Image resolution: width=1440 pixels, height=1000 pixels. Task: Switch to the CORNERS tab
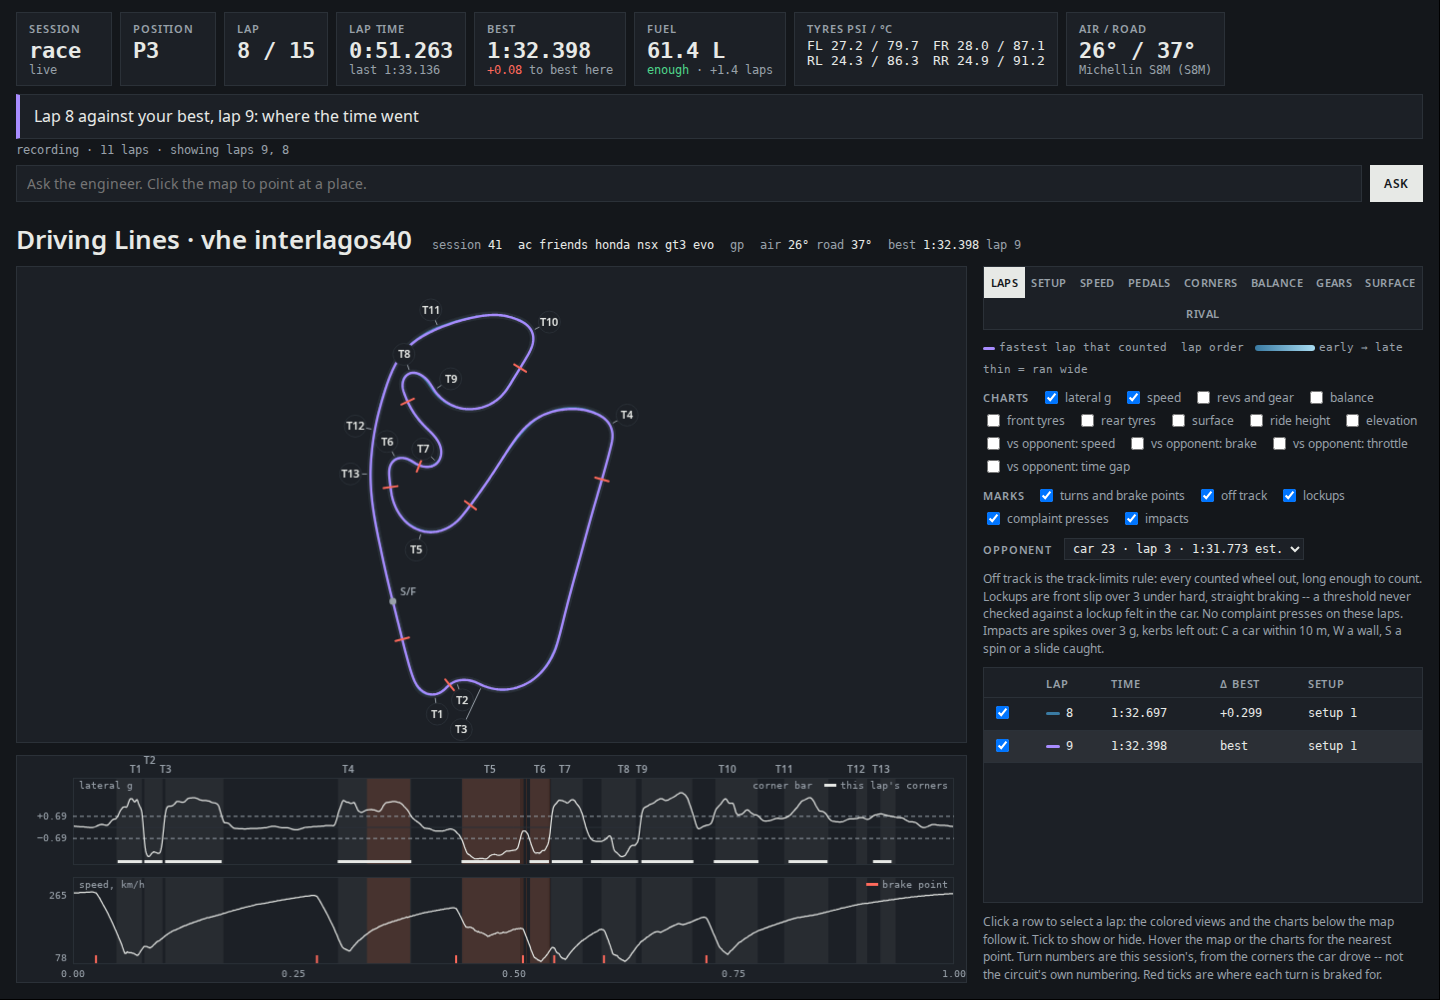[1210, 283]
